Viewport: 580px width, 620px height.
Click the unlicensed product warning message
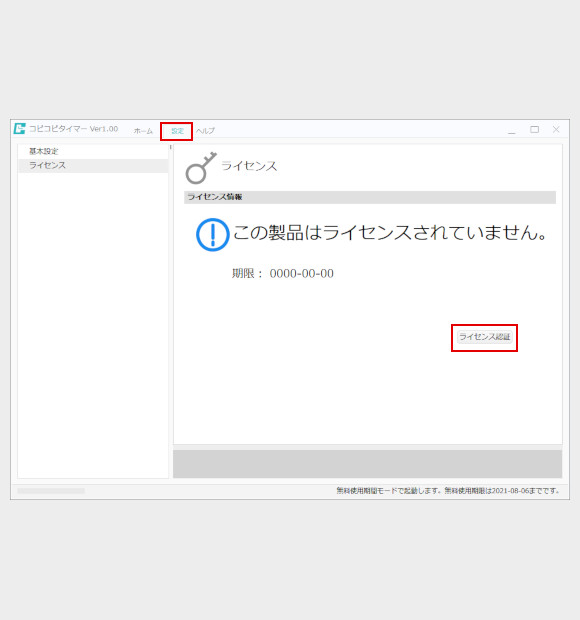(x=390, y=232)
